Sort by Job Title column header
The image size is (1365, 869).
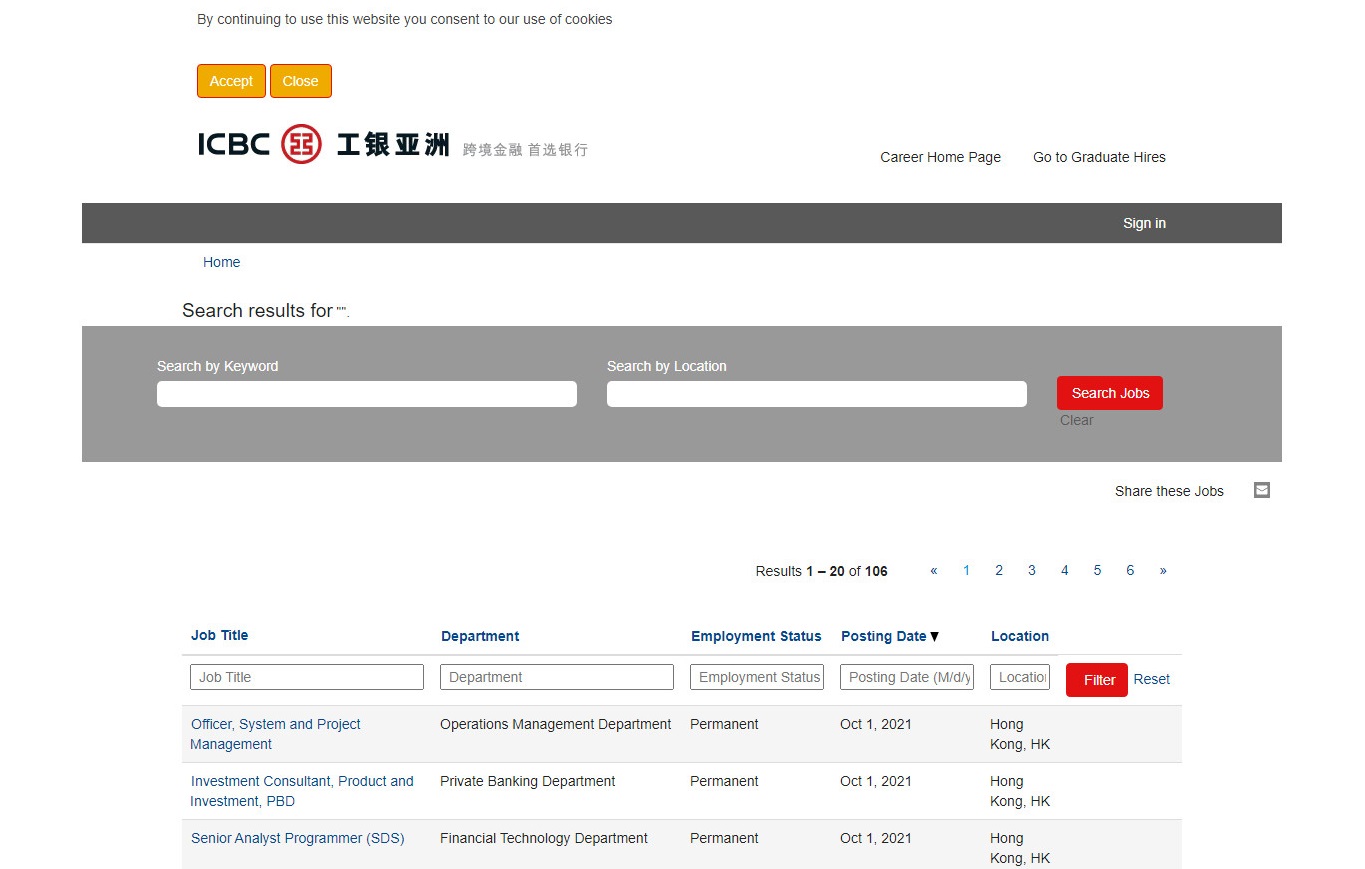[x=219, y=635]
